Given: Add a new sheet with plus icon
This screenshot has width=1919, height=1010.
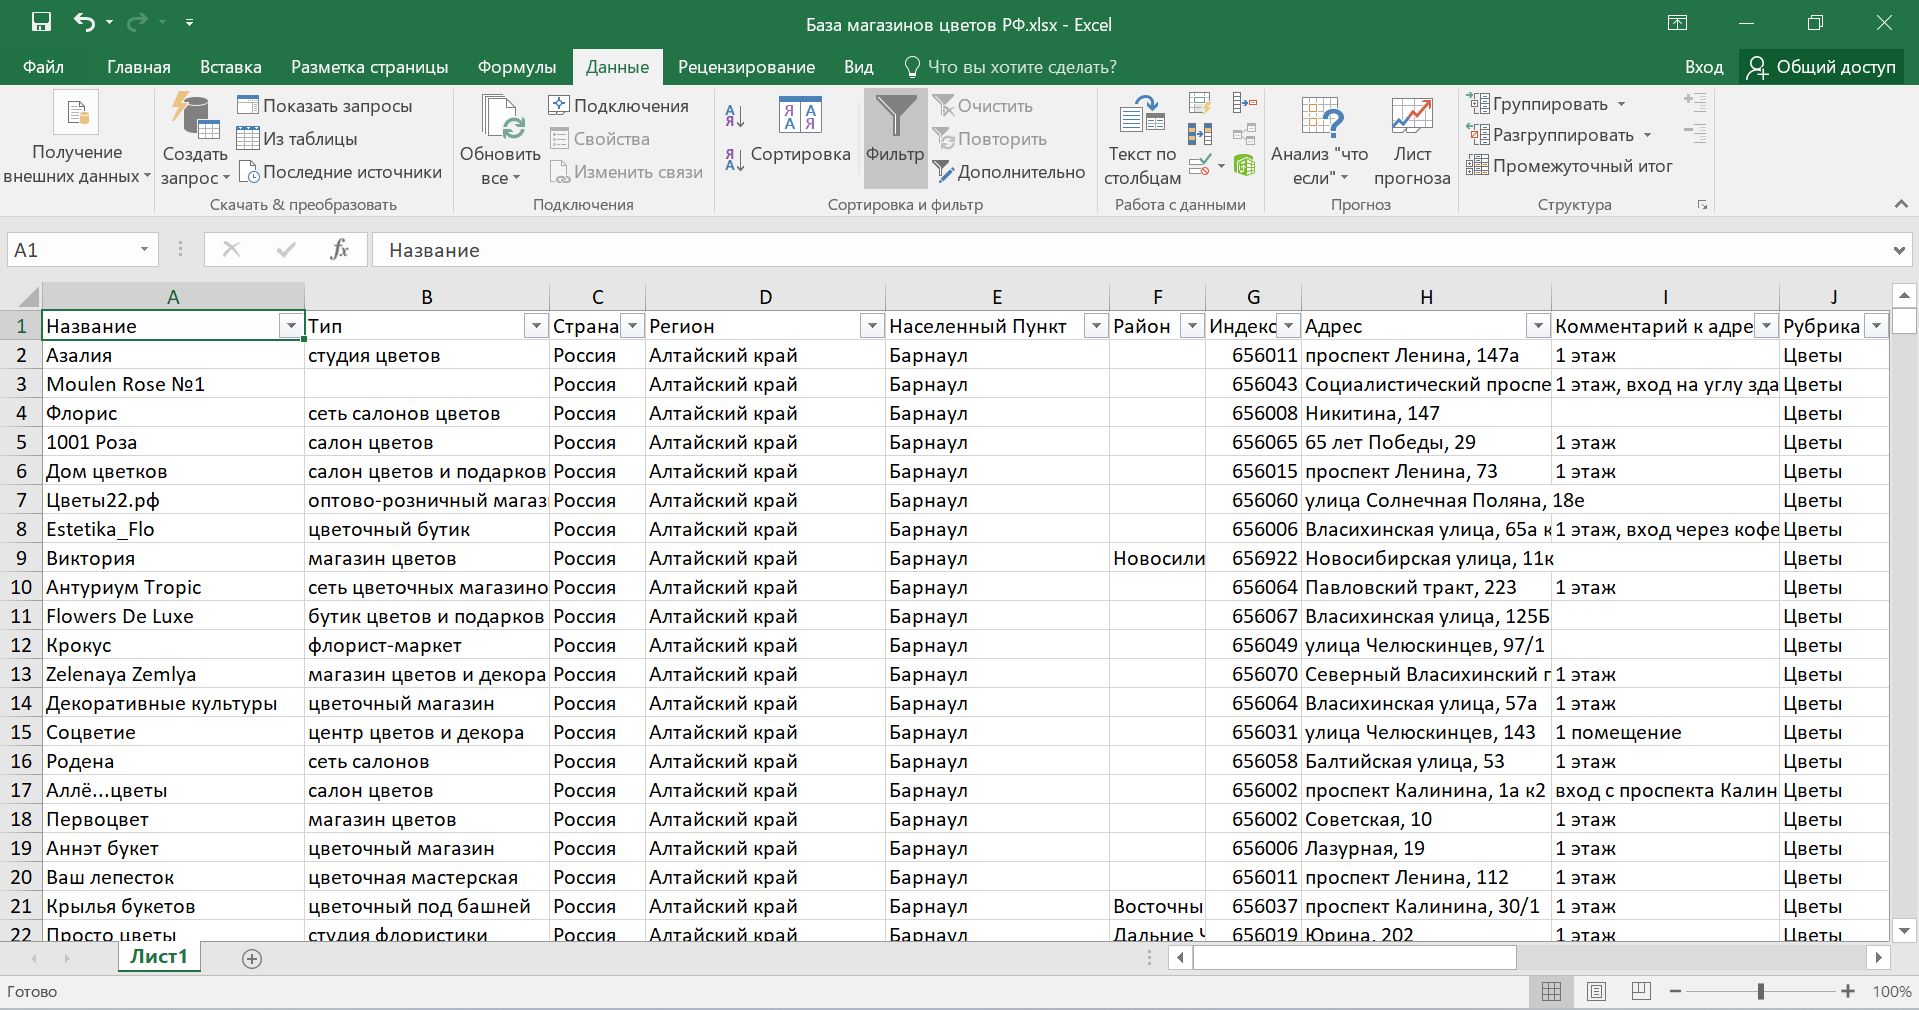Looking at the screenshot, I should coord(252,959).
